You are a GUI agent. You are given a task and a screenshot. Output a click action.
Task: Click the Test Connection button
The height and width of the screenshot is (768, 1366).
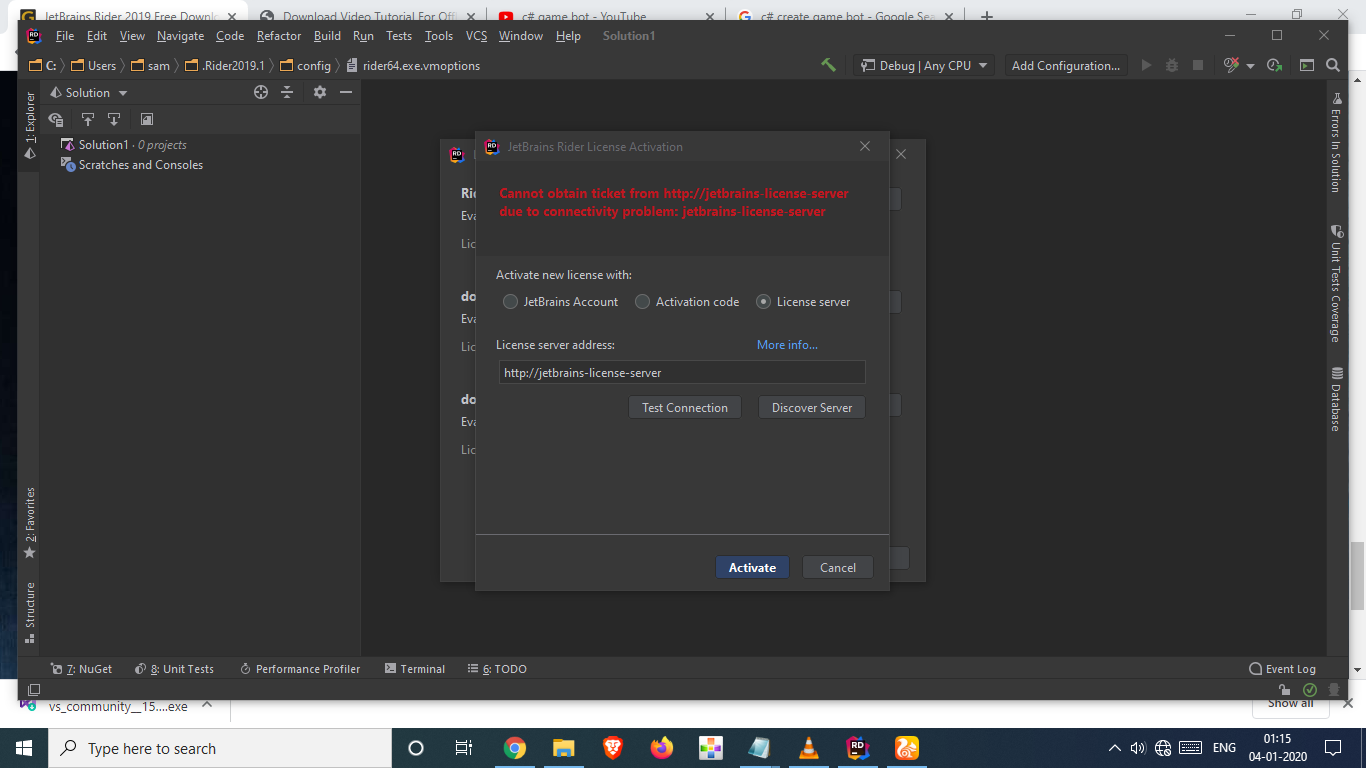(x=685, y=407)
